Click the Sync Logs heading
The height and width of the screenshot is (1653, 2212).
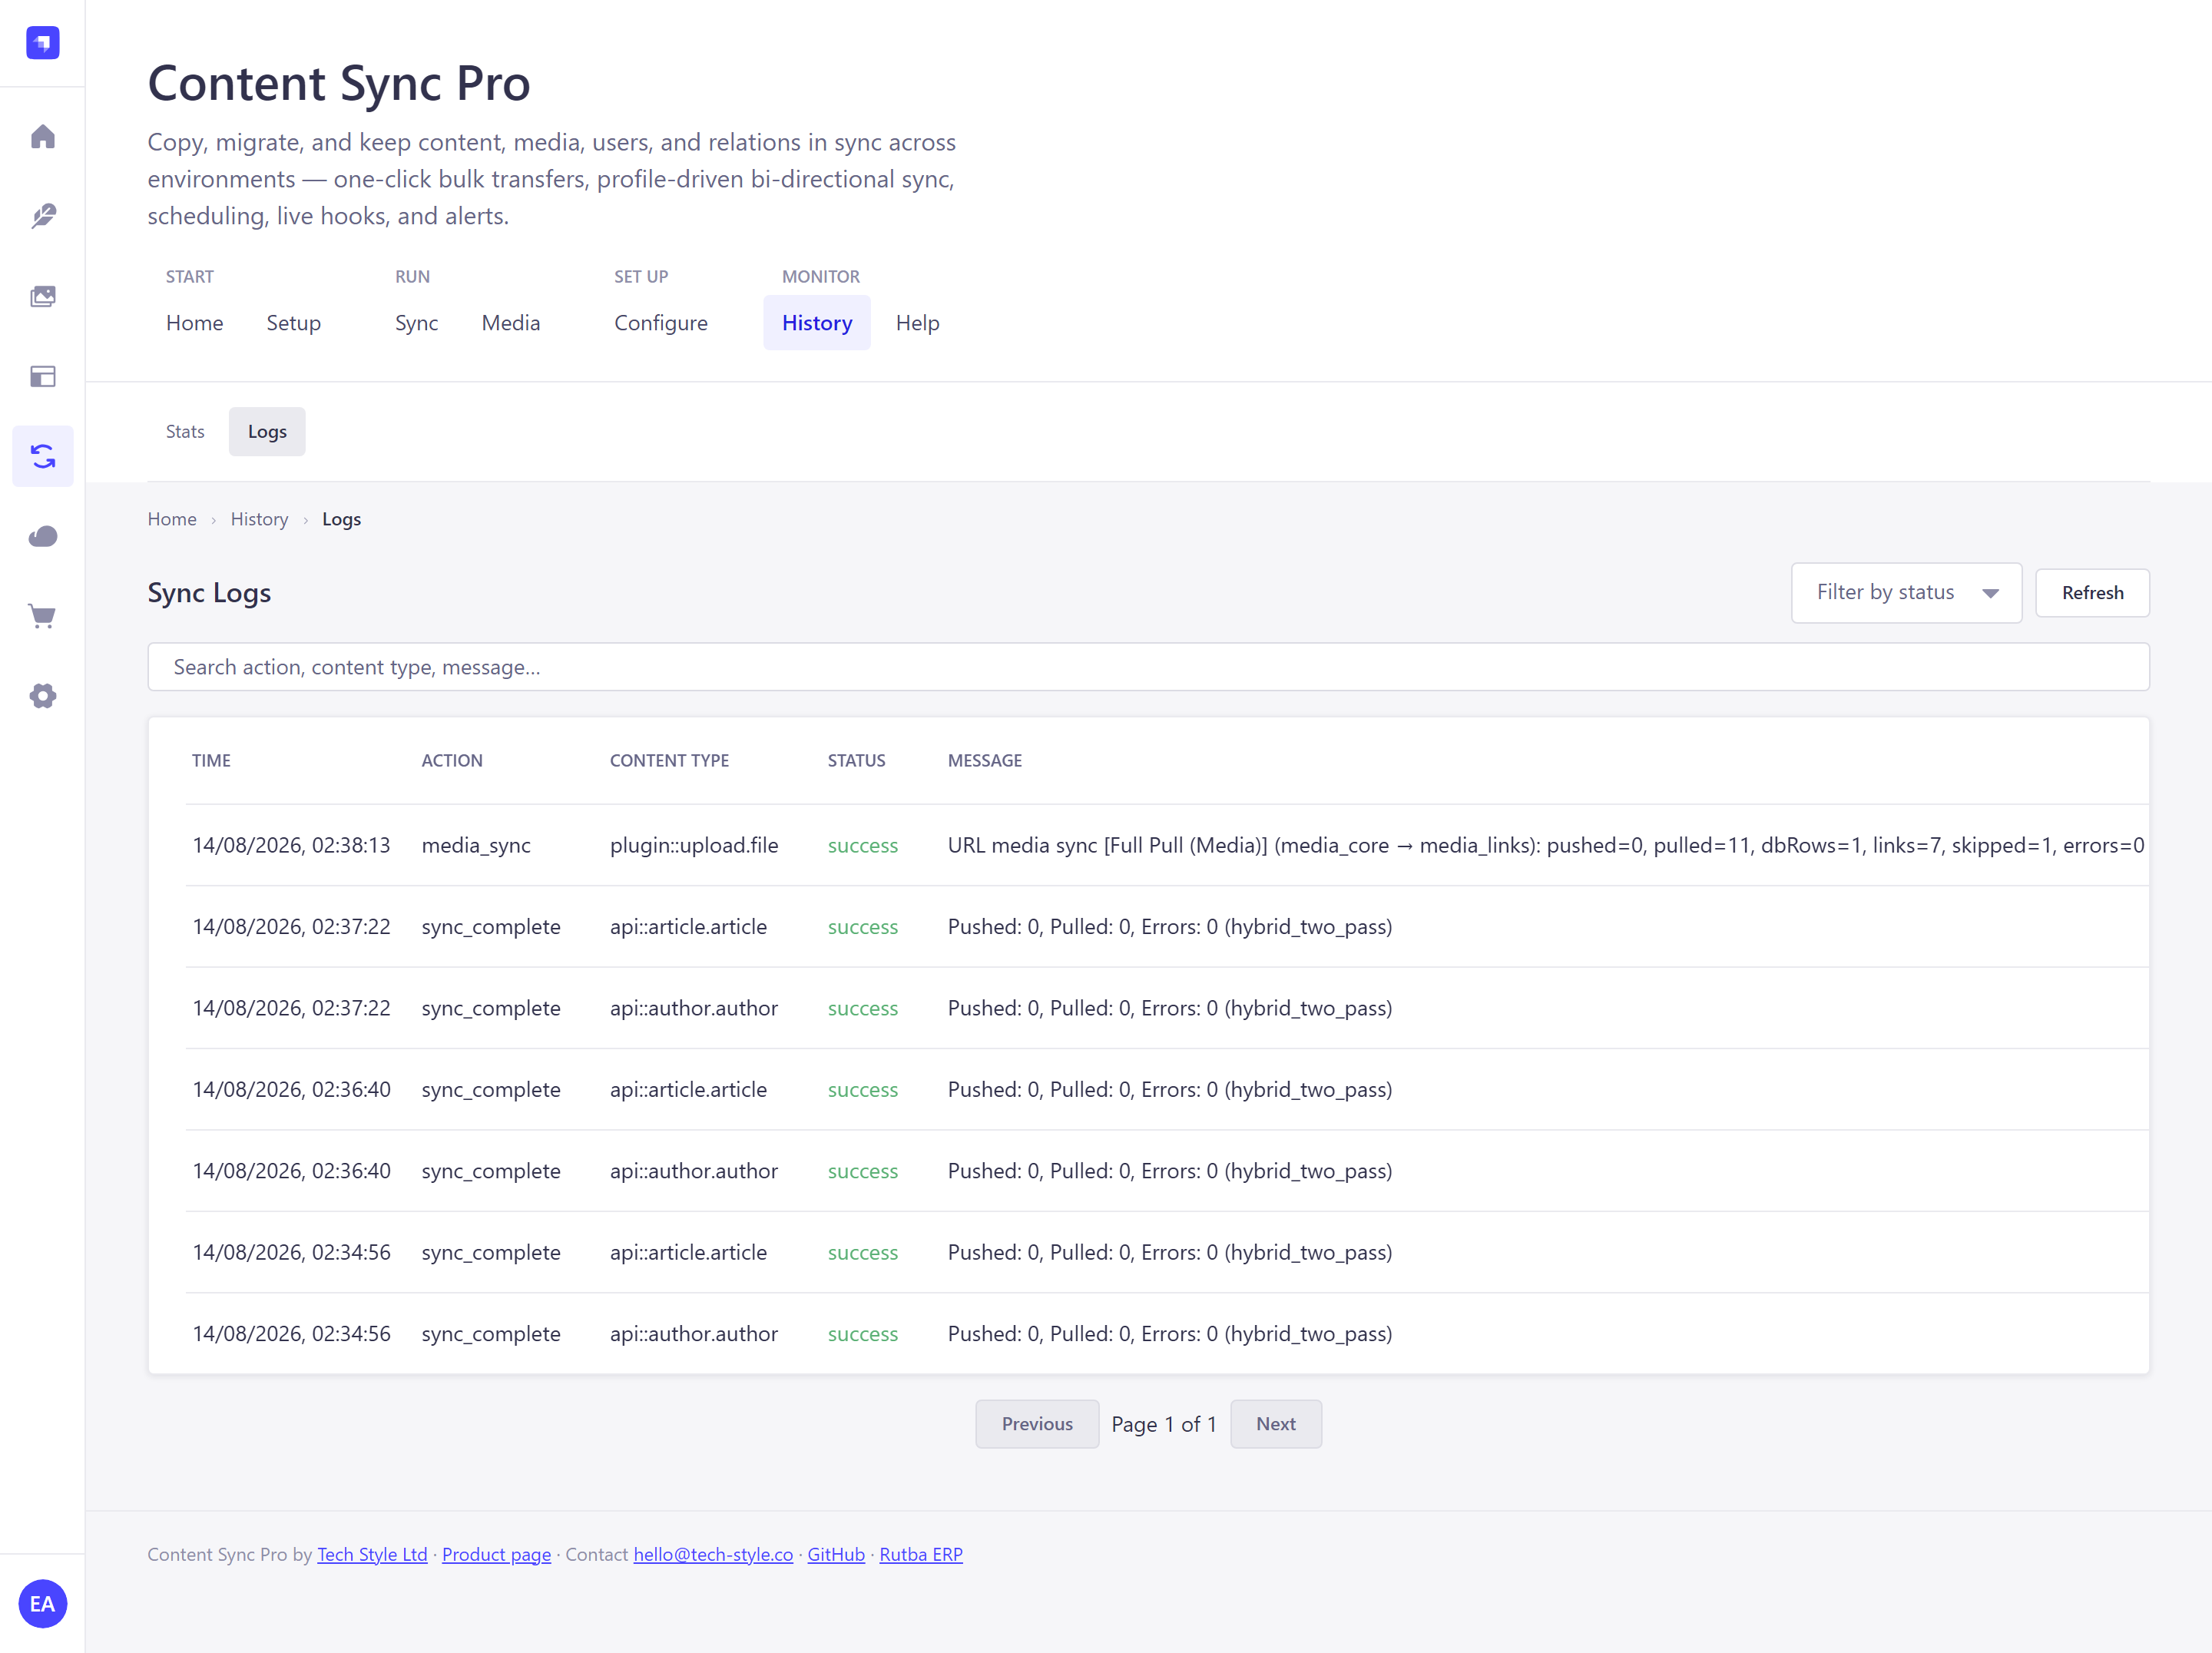pos(210,593)
